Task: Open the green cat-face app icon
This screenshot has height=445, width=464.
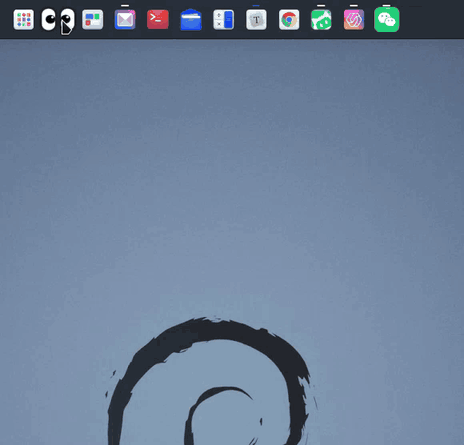Action: (x=321, y=20)
